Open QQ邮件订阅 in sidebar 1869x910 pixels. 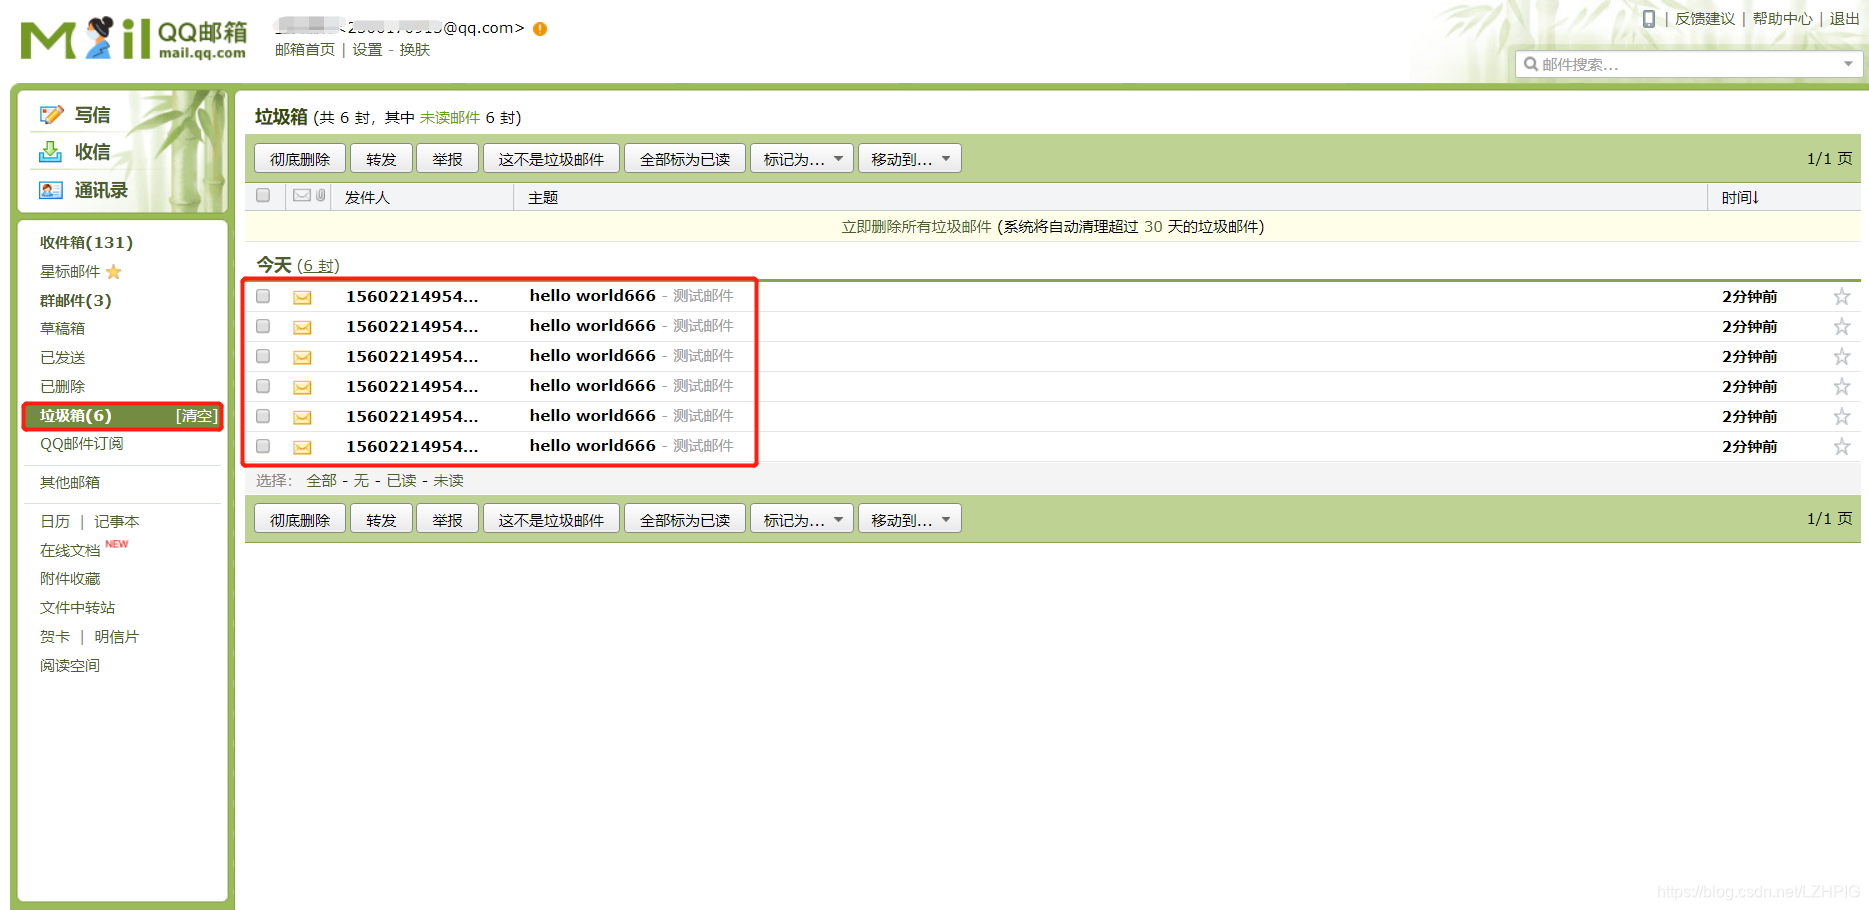point(81,443)
